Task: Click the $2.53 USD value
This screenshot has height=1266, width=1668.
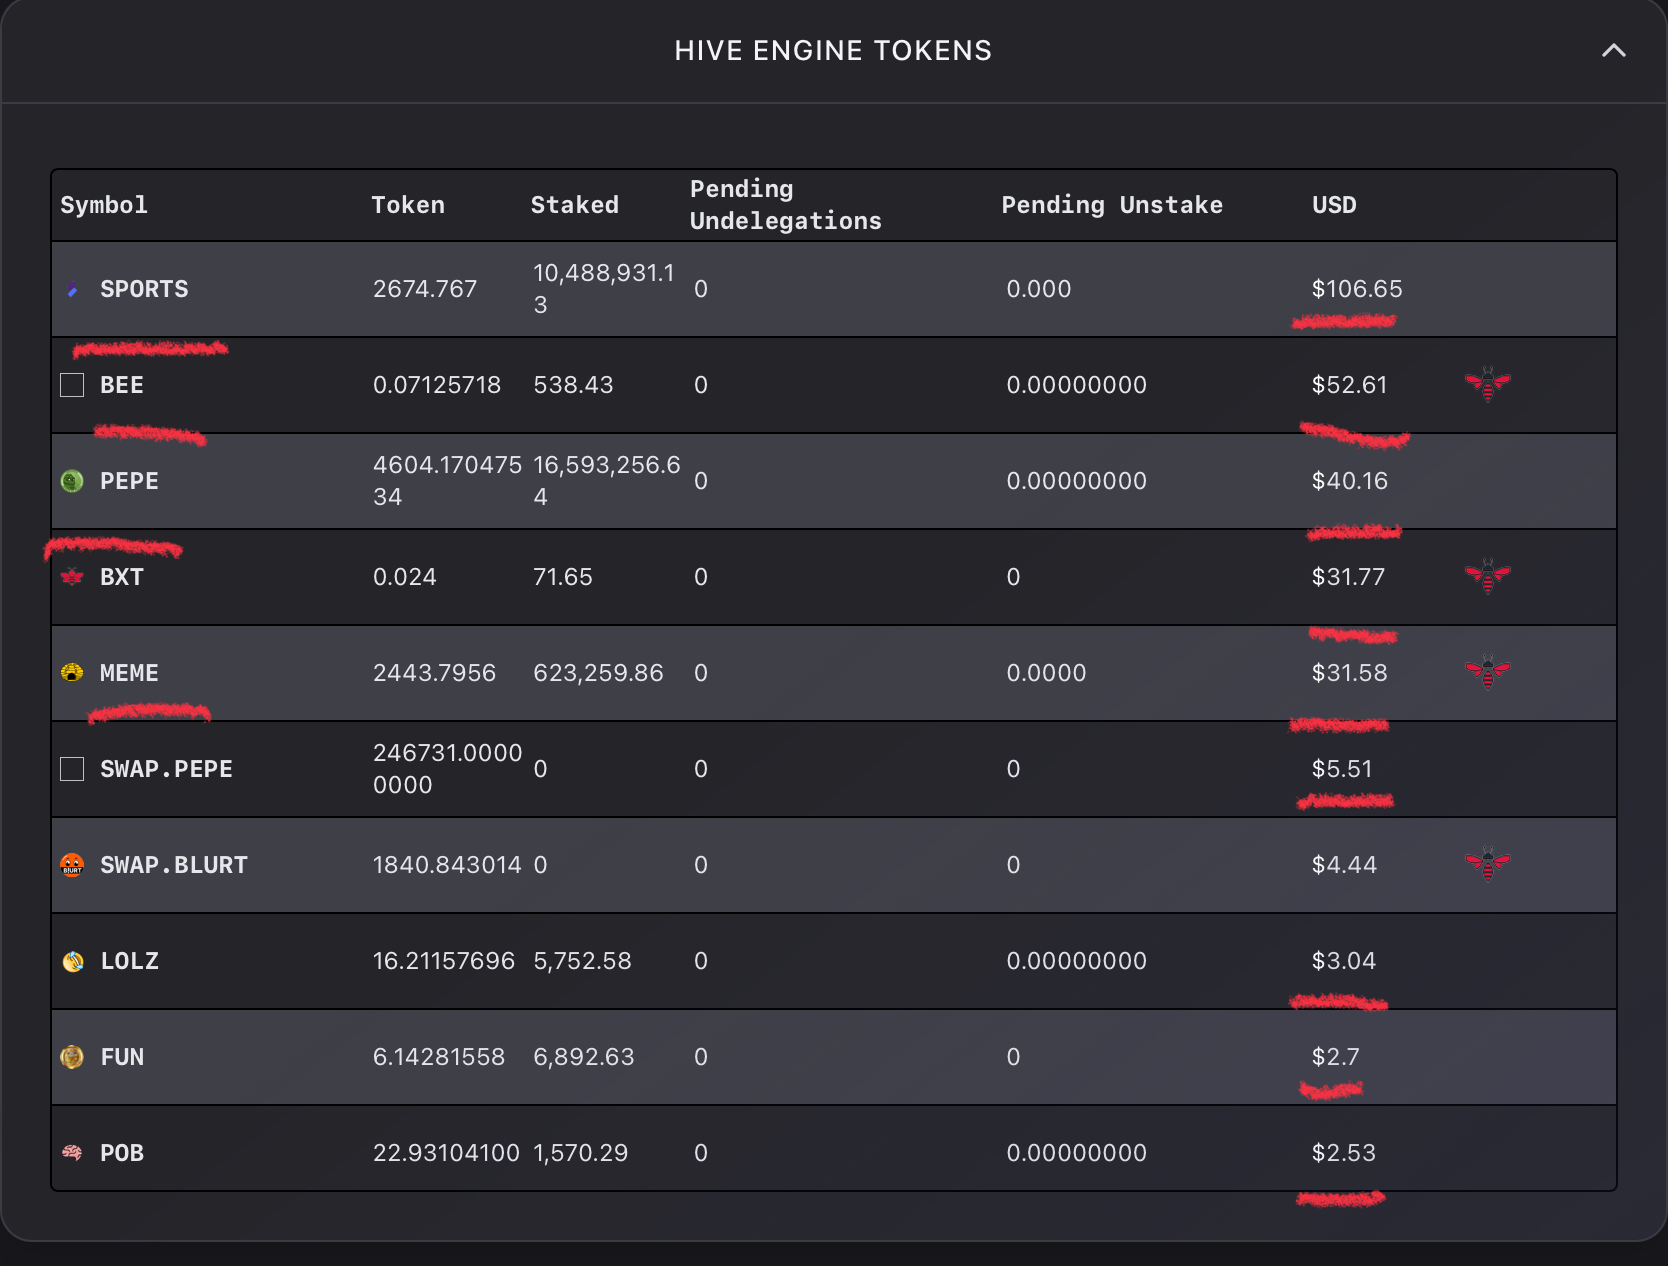Action: [x=1344, y=1153]
